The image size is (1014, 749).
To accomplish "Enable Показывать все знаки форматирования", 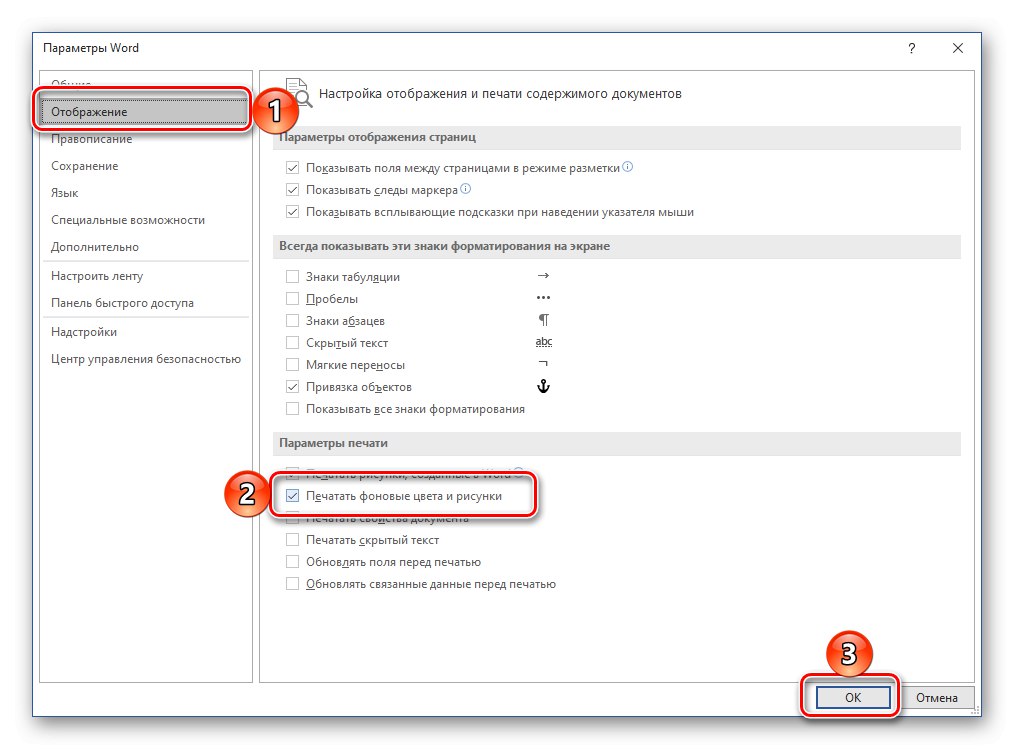I will [x=292, y=409].
